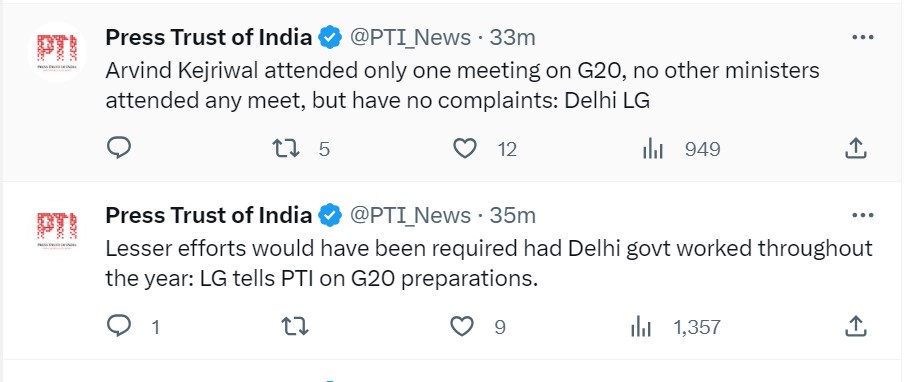
Task: Open more options on the 33m tweet
Action: point(862,37)
